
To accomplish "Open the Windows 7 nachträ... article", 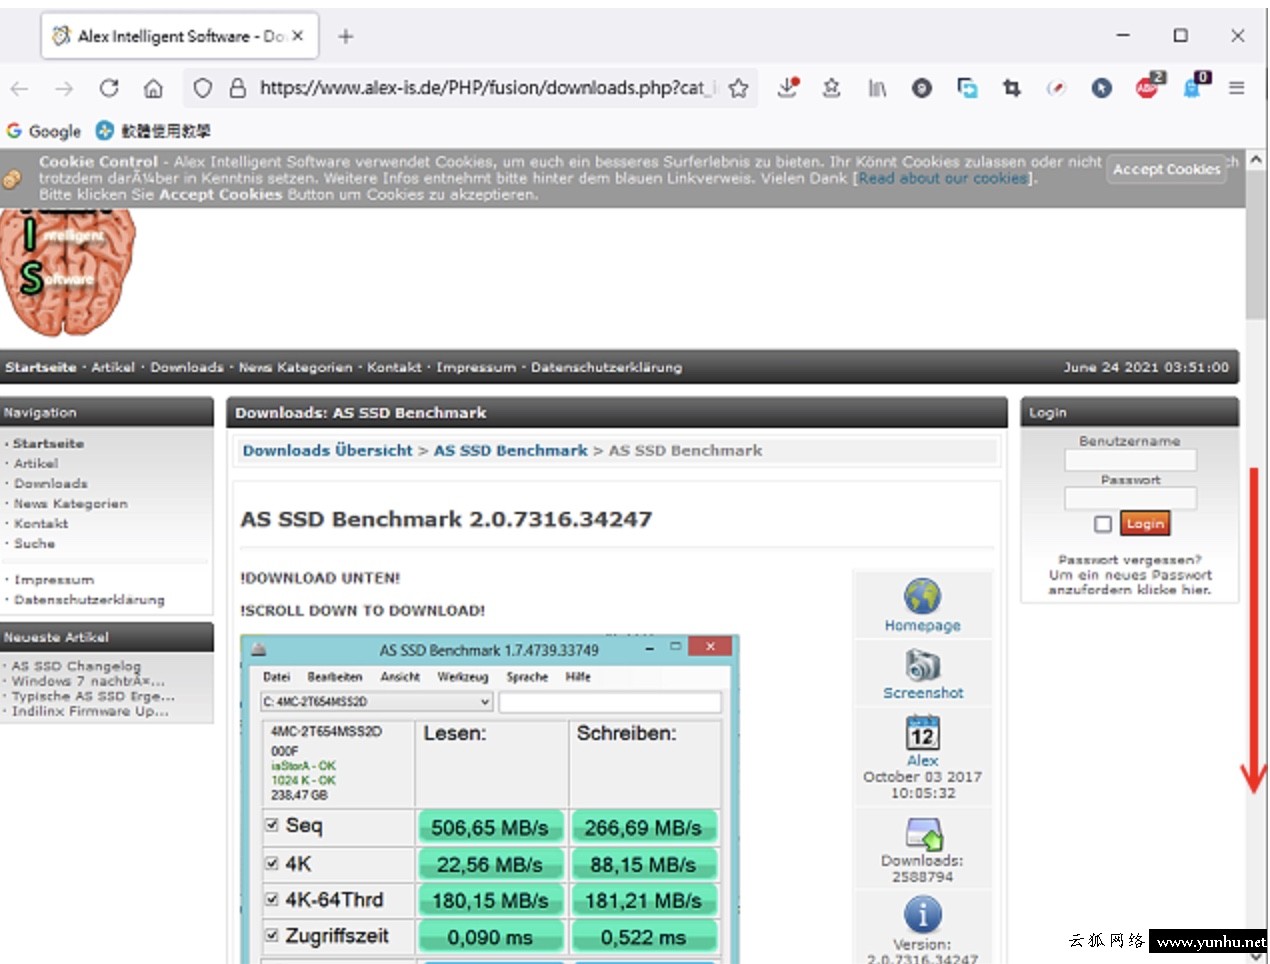I will (x=88, y=681).
